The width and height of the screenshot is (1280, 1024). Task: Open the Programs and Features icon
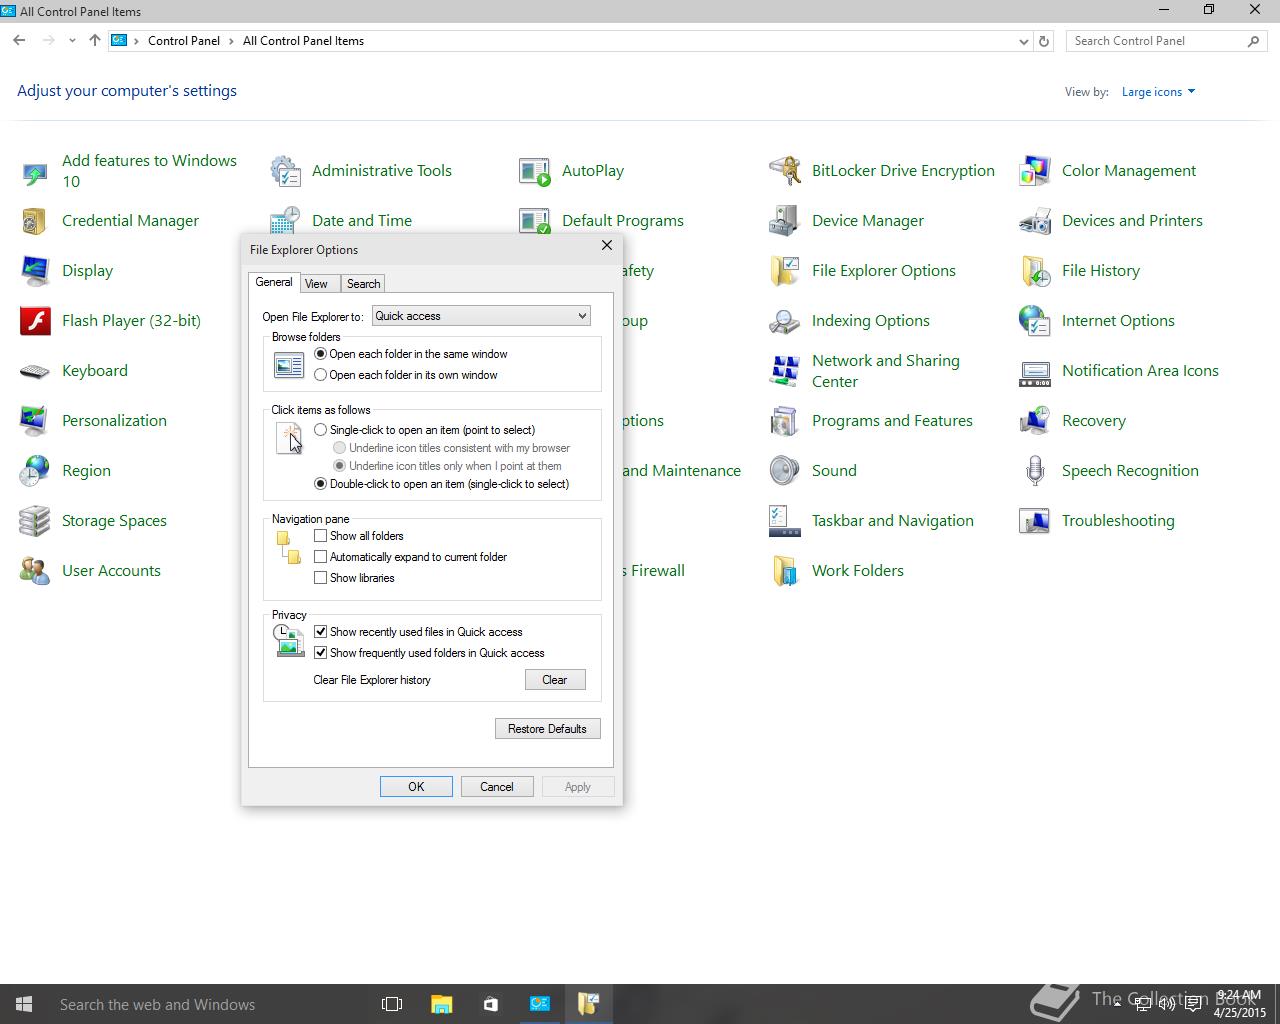point(785,421)
